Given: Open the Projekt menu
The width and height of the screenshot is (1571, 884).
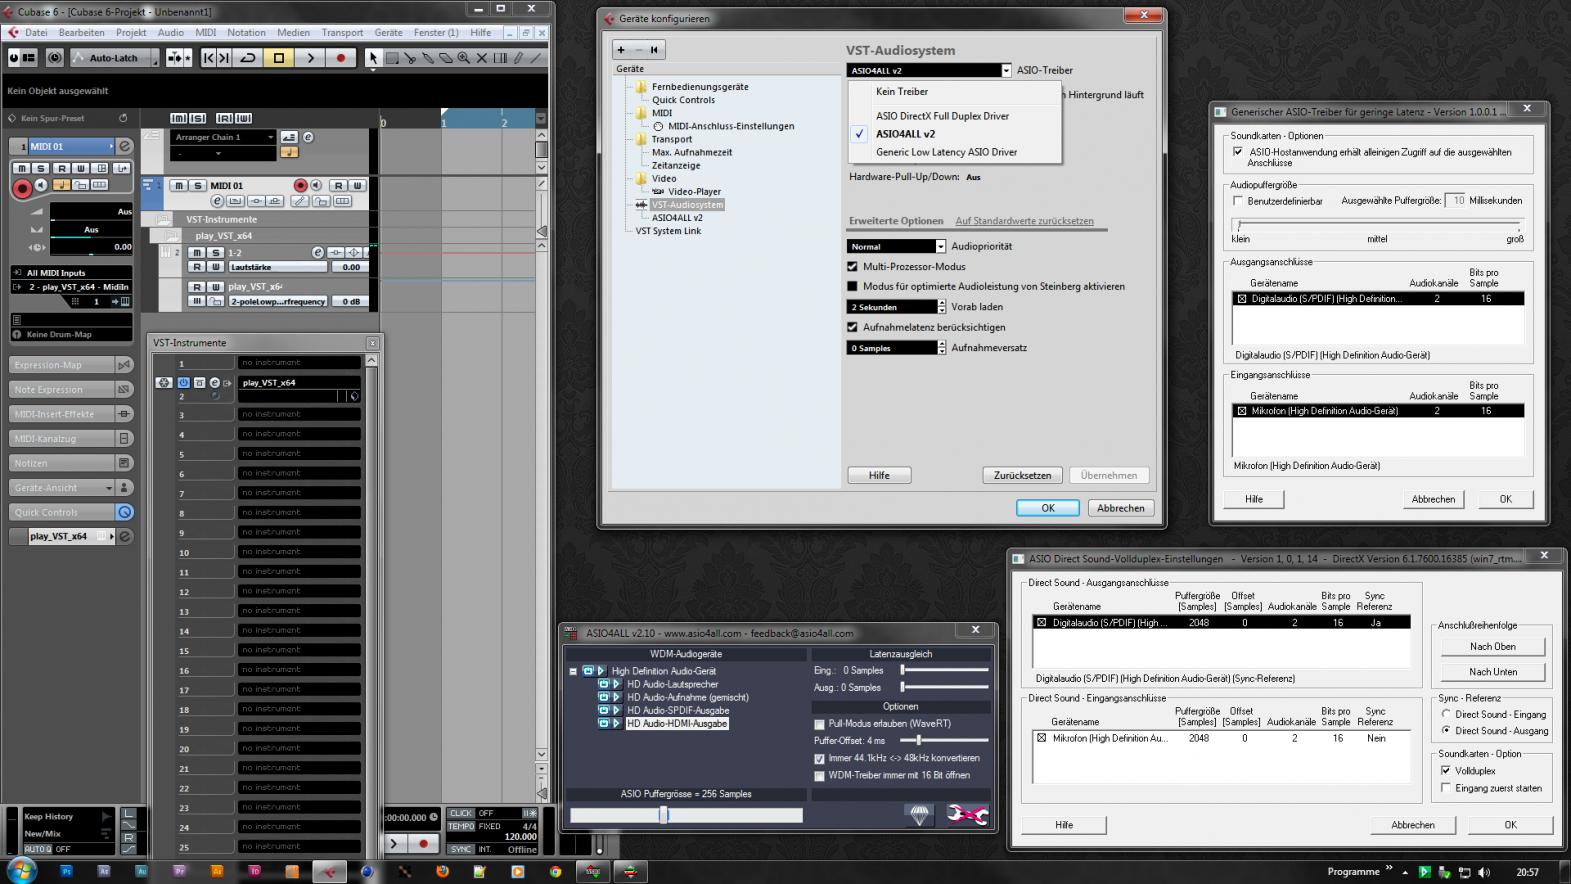Looking at the screenshot, I should [131, 33].
